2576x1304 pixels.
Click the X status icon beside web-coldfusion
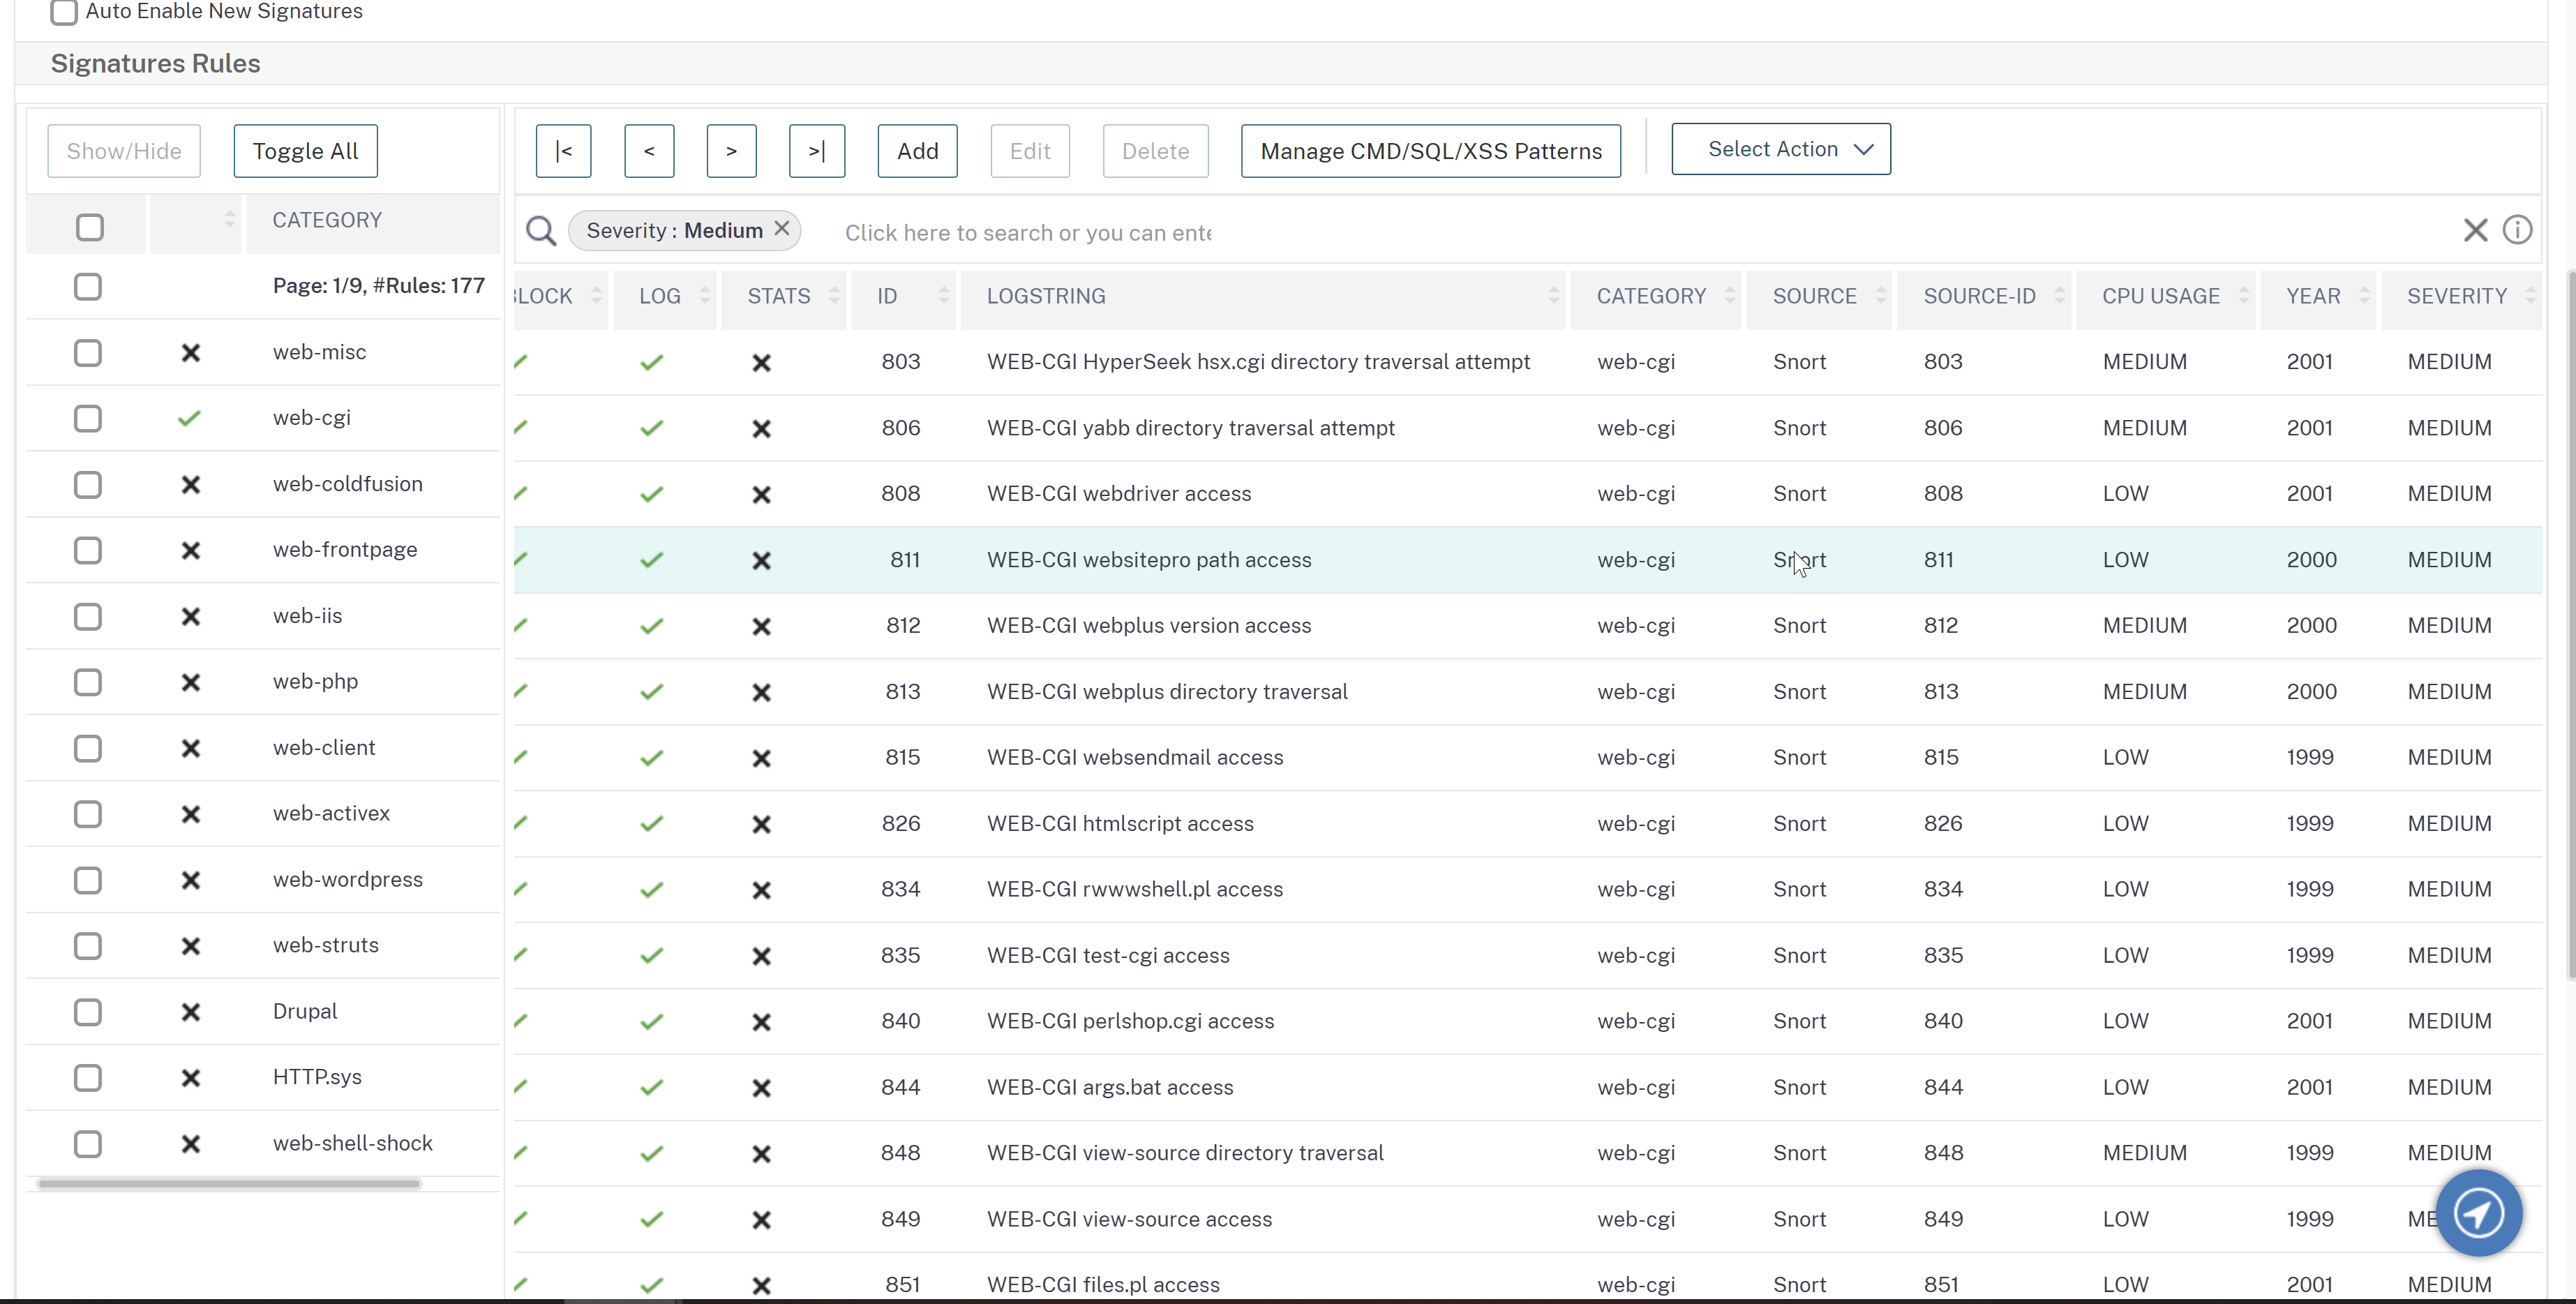pos(190,484)
